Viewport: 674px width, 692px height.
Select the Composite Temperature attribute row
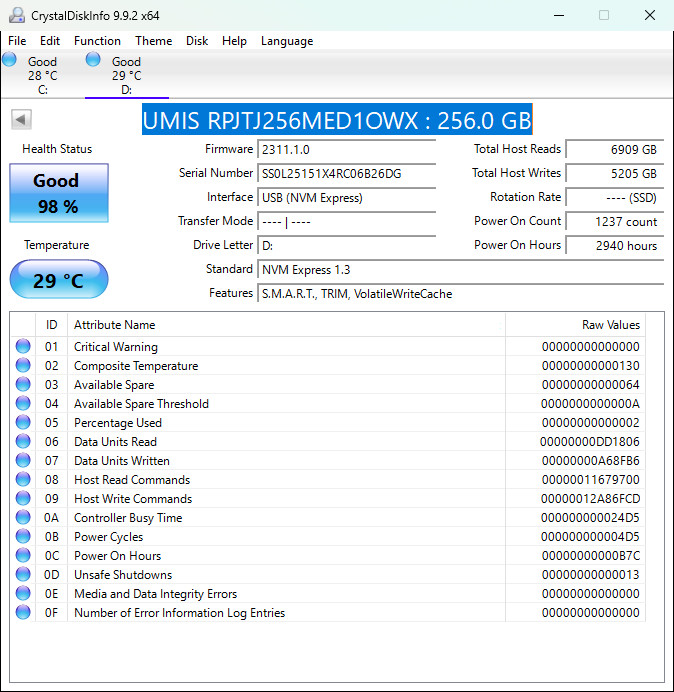[328, 365]
